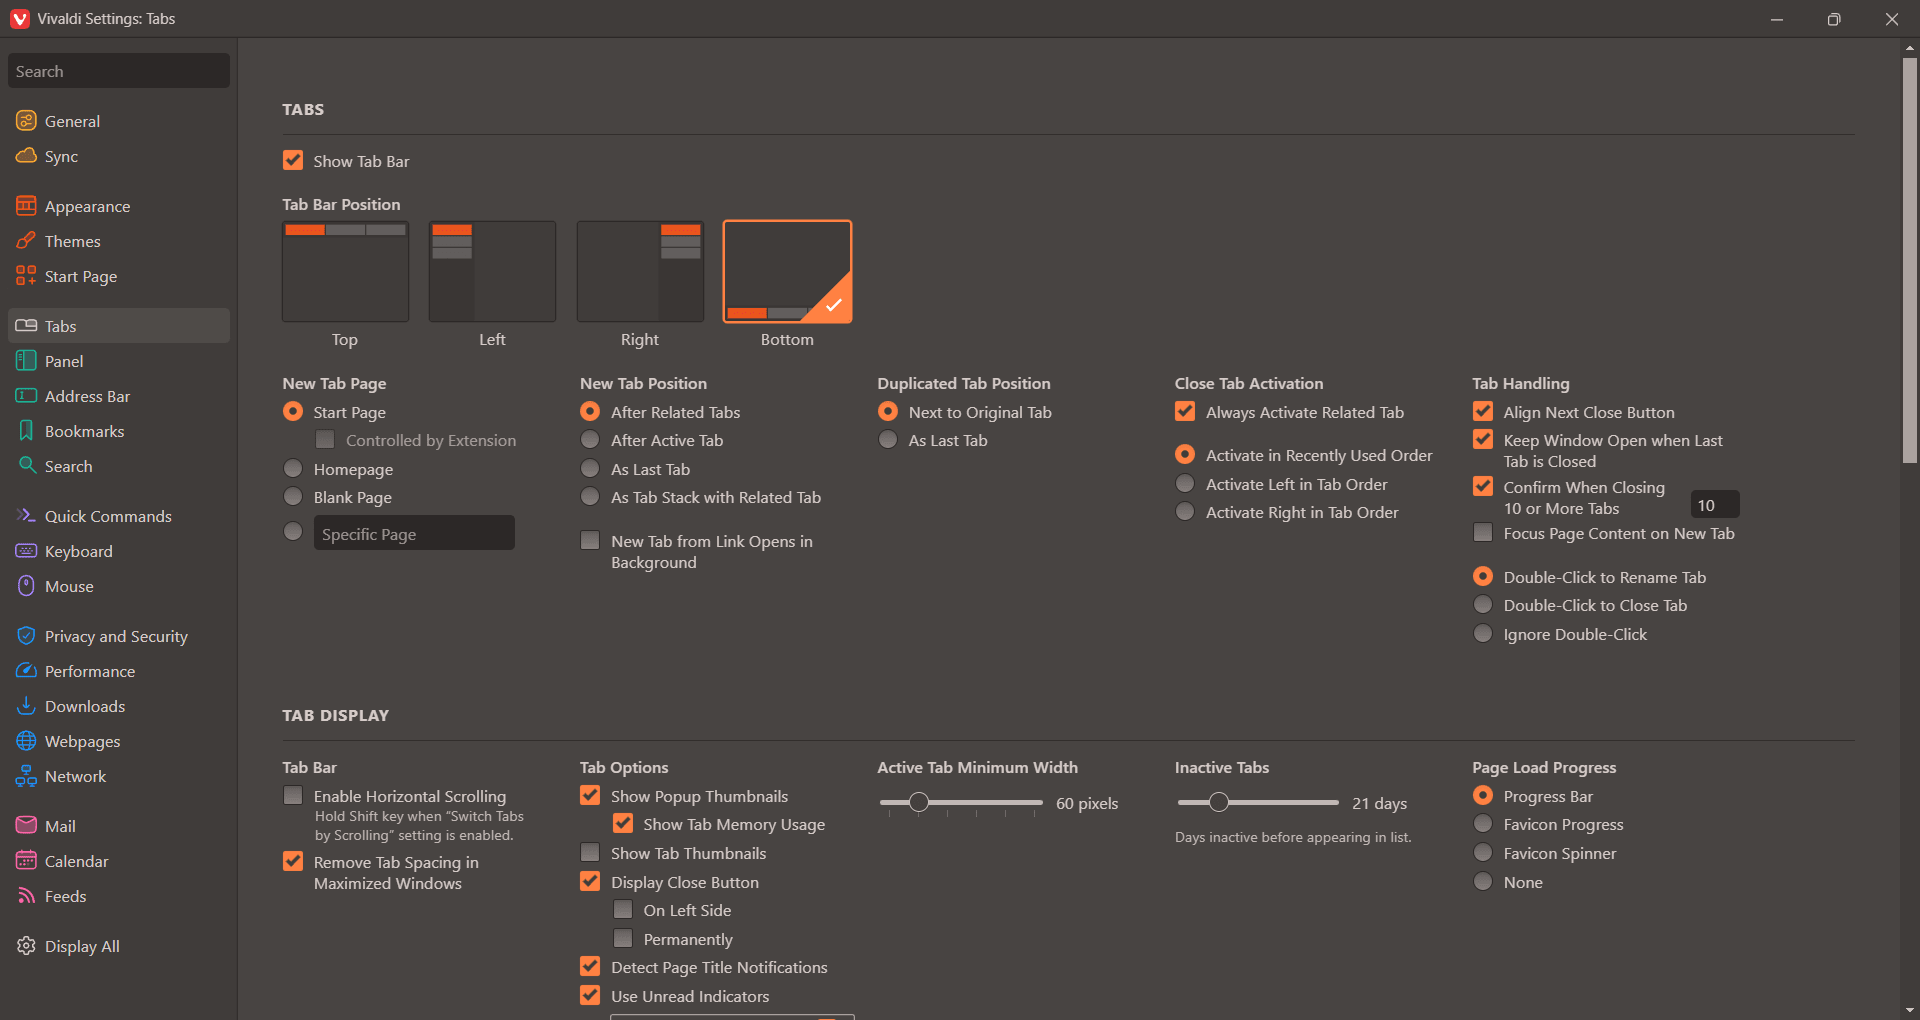Screen dimensions: 1920x1020
Task: Select Top tab bar position thumbnail
Action: tap(345, 272)
